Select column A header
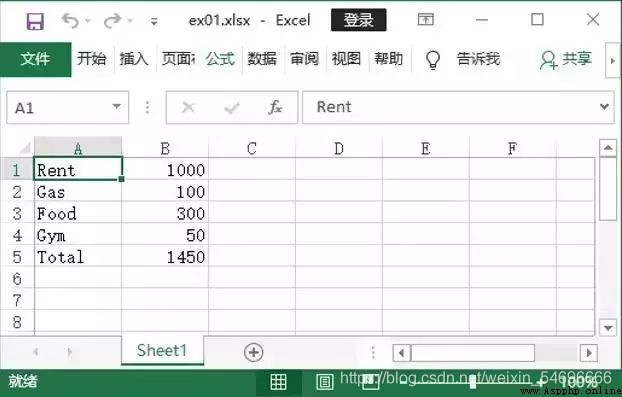This screenshot has width=622, height=397. [78, 148]
